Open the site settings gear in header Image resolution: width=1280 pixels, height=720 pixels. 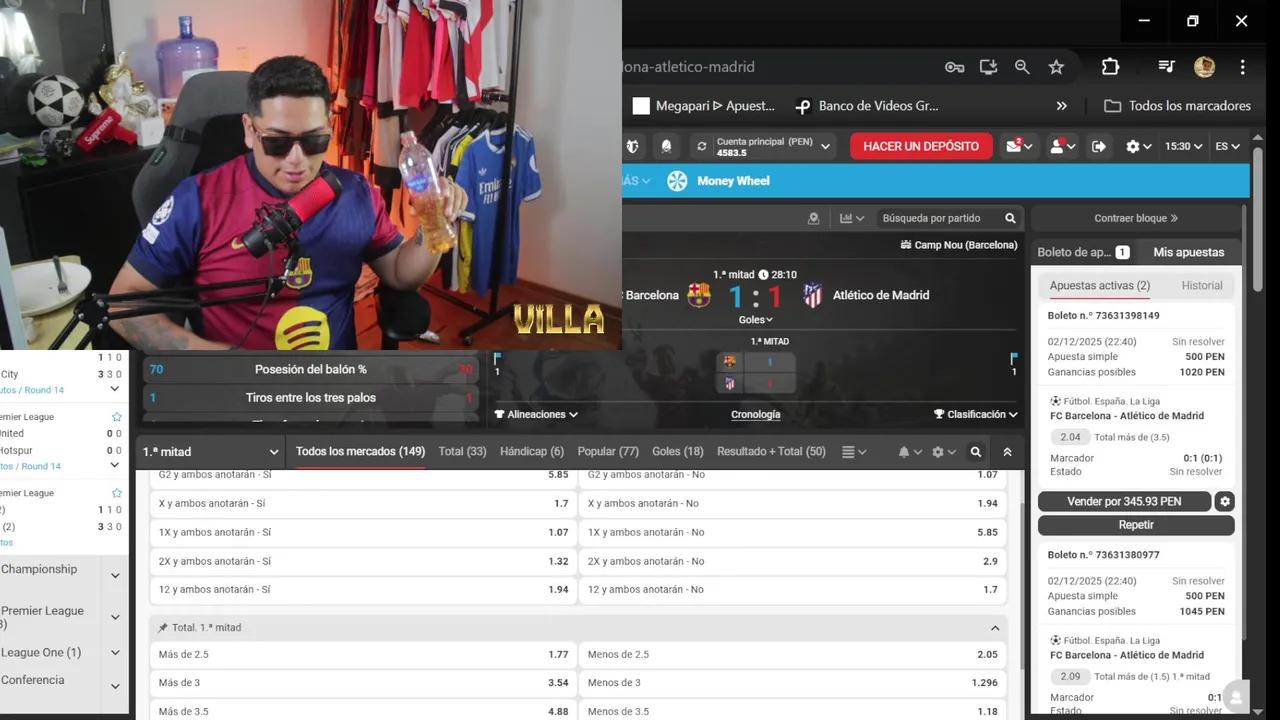tap(1138, 146)
